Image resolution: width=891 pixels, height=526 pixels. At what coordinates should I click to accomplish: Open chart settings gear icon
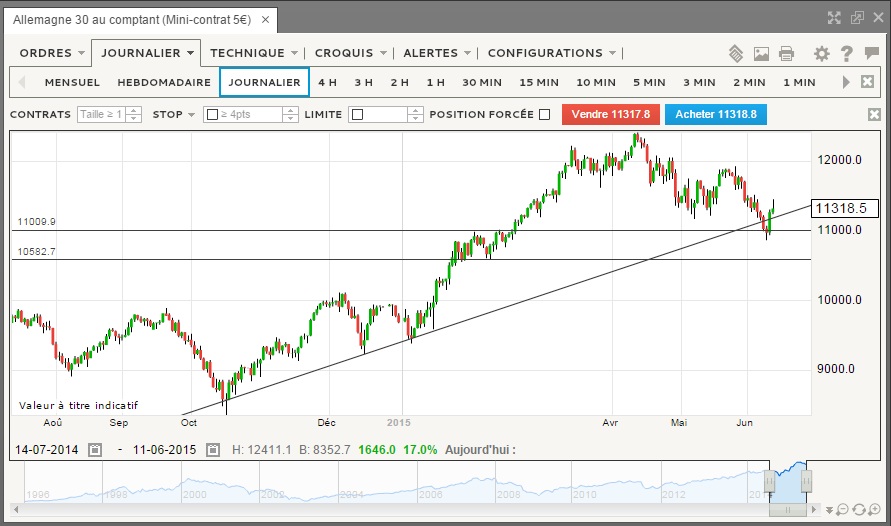(822, 54)
